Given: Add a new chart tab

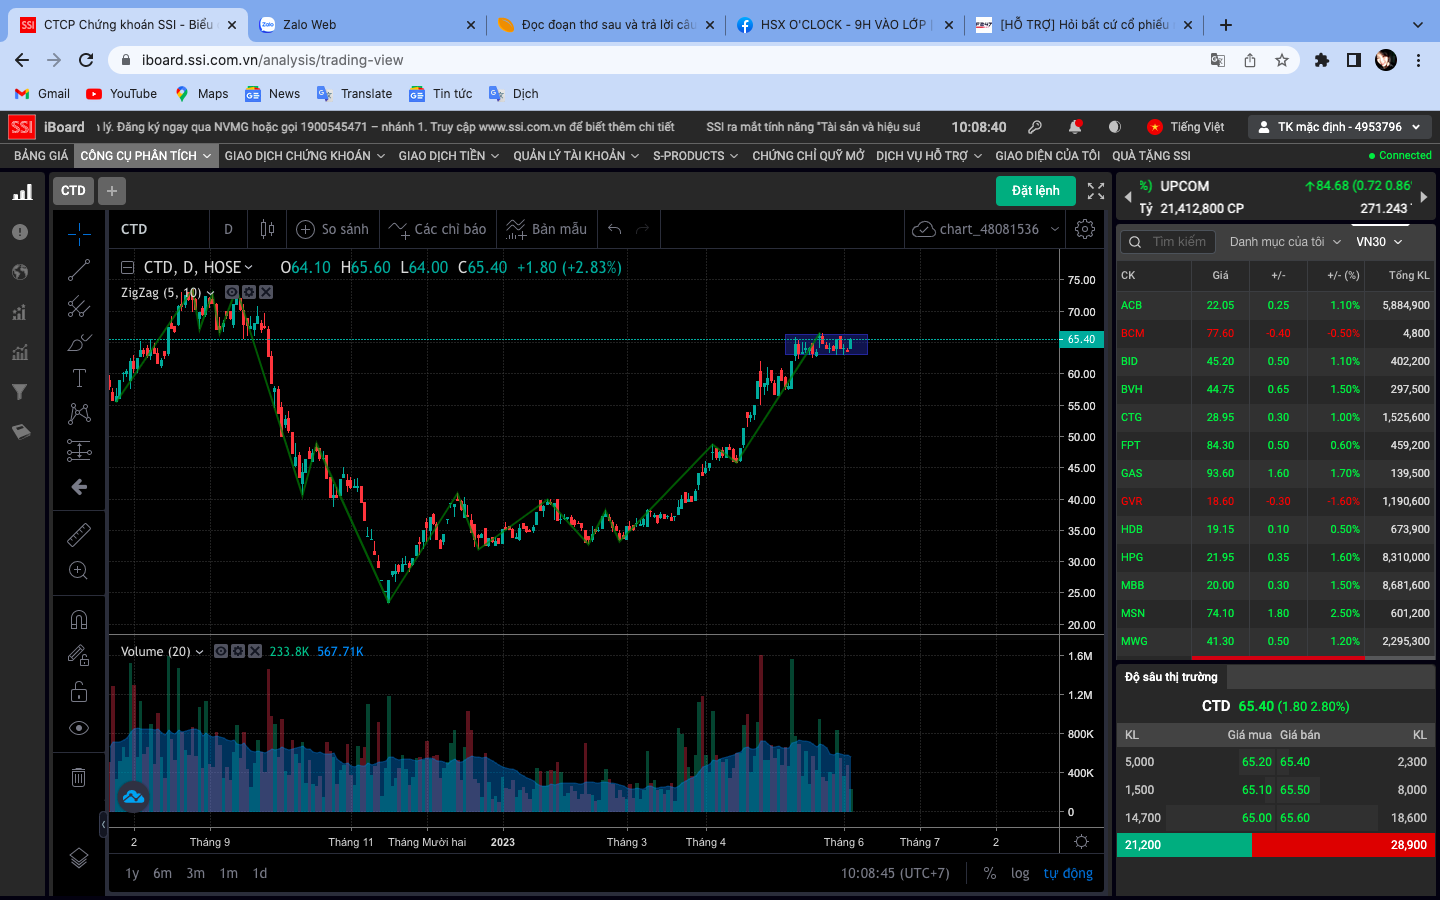Looking at the screenshot, I should pyautogui.click(x=111, y=191).
